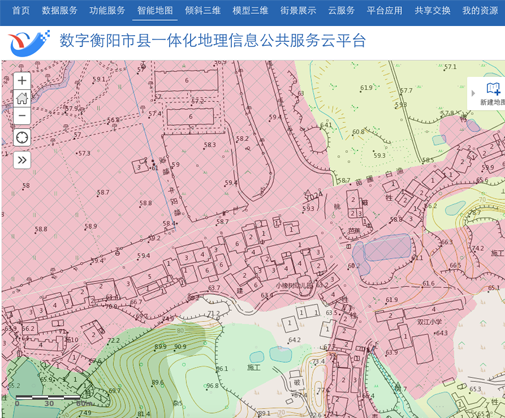
Task: Zoom out with the minus button
Action: click(x=22, y=116)
